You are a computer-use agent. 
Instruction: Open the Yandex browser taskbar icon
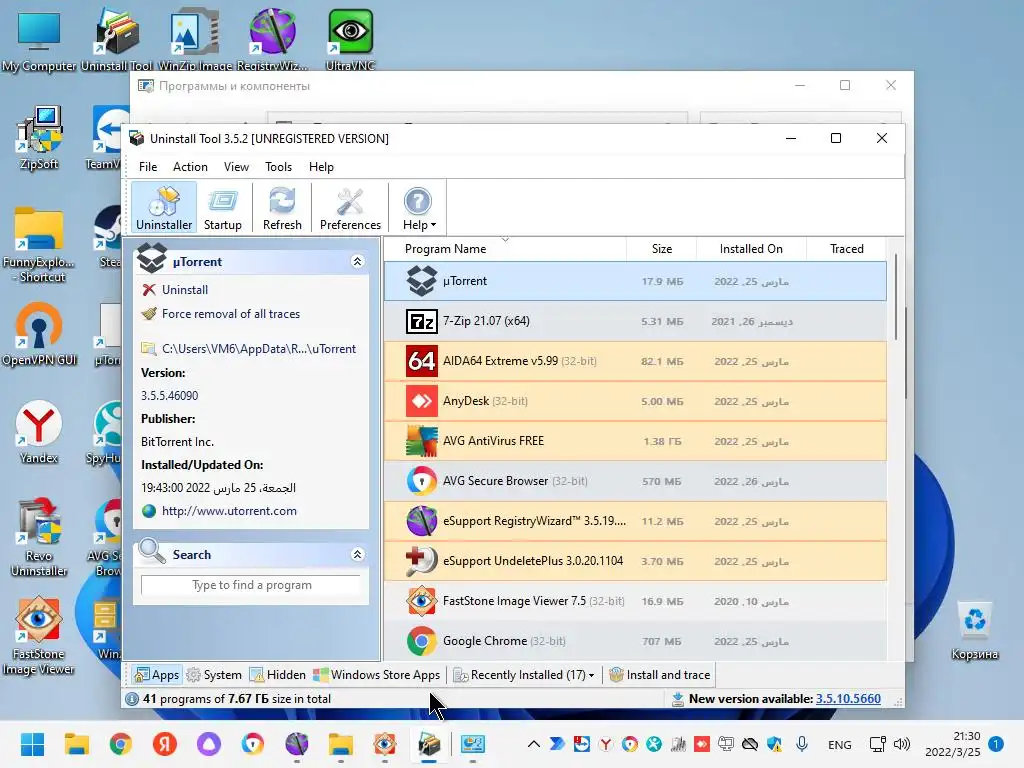click(x=165, y=744)
